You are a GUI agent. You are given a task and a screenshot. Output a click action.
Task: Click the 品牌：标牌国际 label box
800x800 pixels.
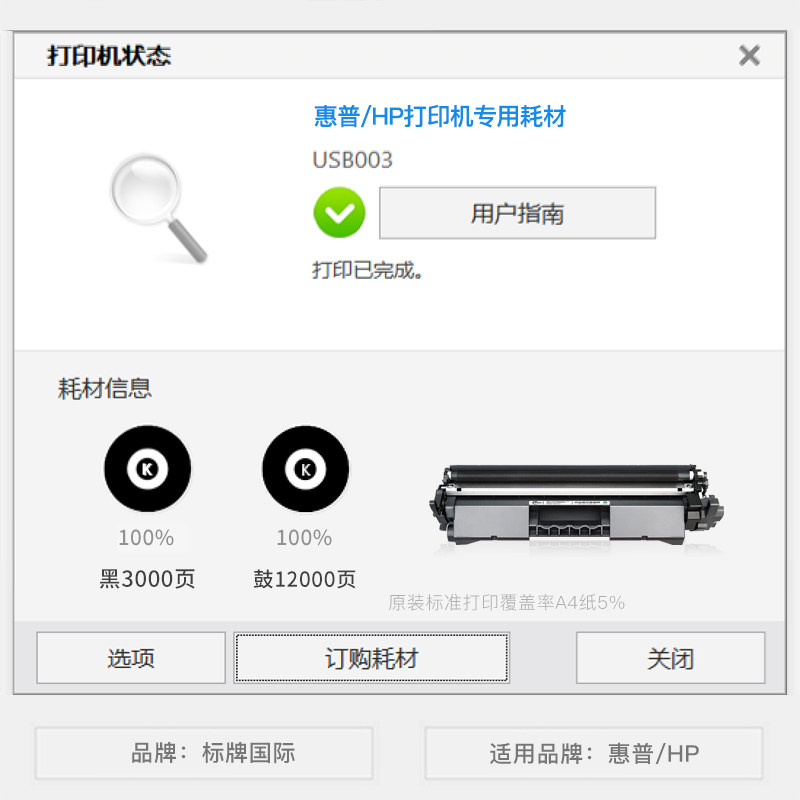(204, 753)
